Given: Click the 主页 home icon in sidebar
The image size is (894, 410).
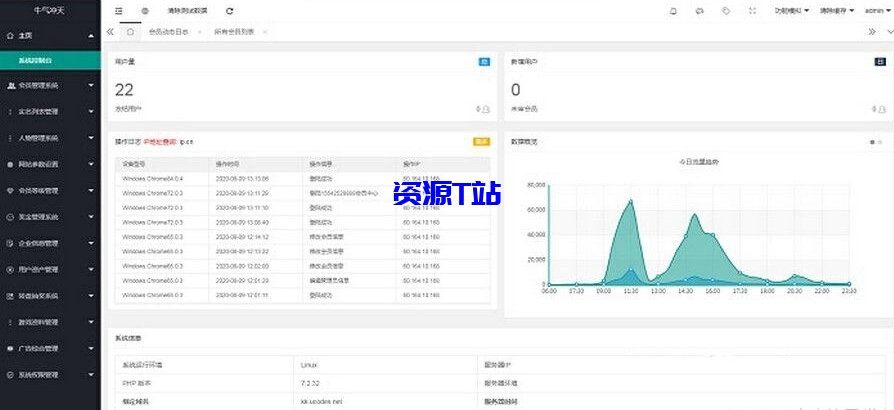Looking at the screenshot, I should pos(10,35).
